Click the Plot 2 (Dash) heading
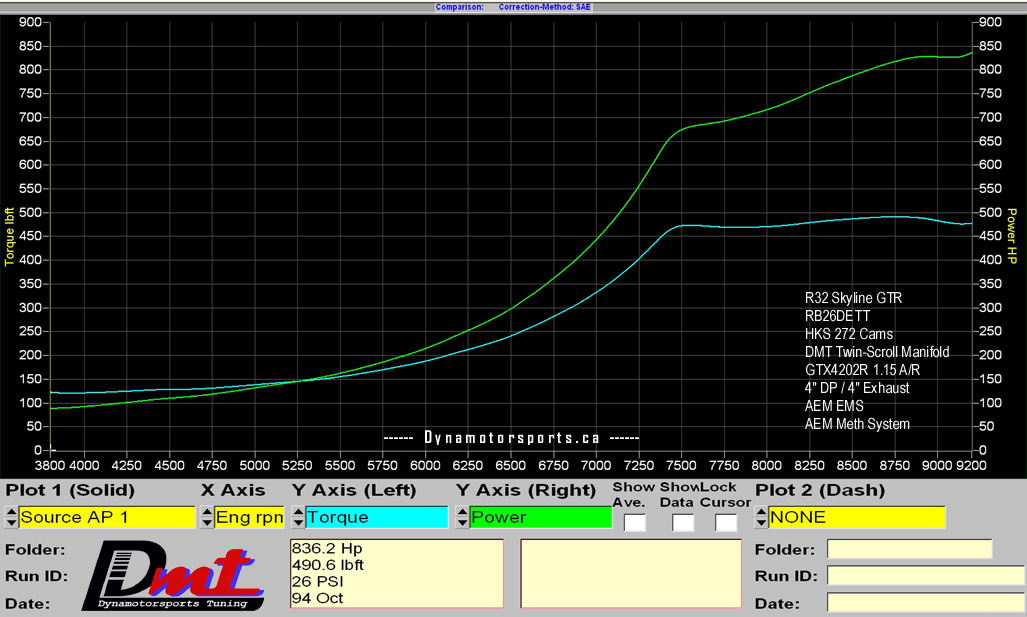Viewport: 1027px width, 617px height. [x=820, y=490]
